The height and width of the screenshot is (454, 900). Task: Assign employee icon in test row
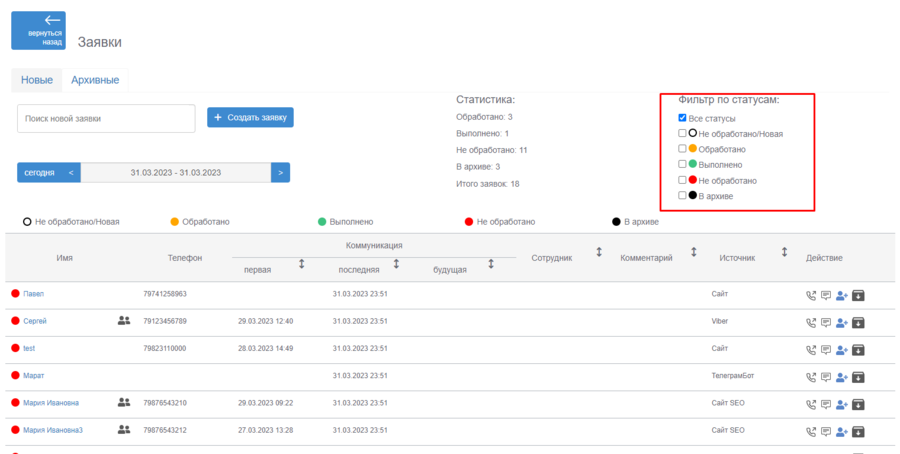click(842, 350)
